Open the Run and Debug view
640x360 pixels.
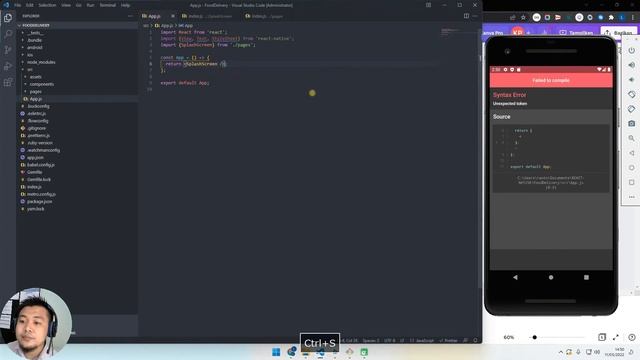point(8,66)
